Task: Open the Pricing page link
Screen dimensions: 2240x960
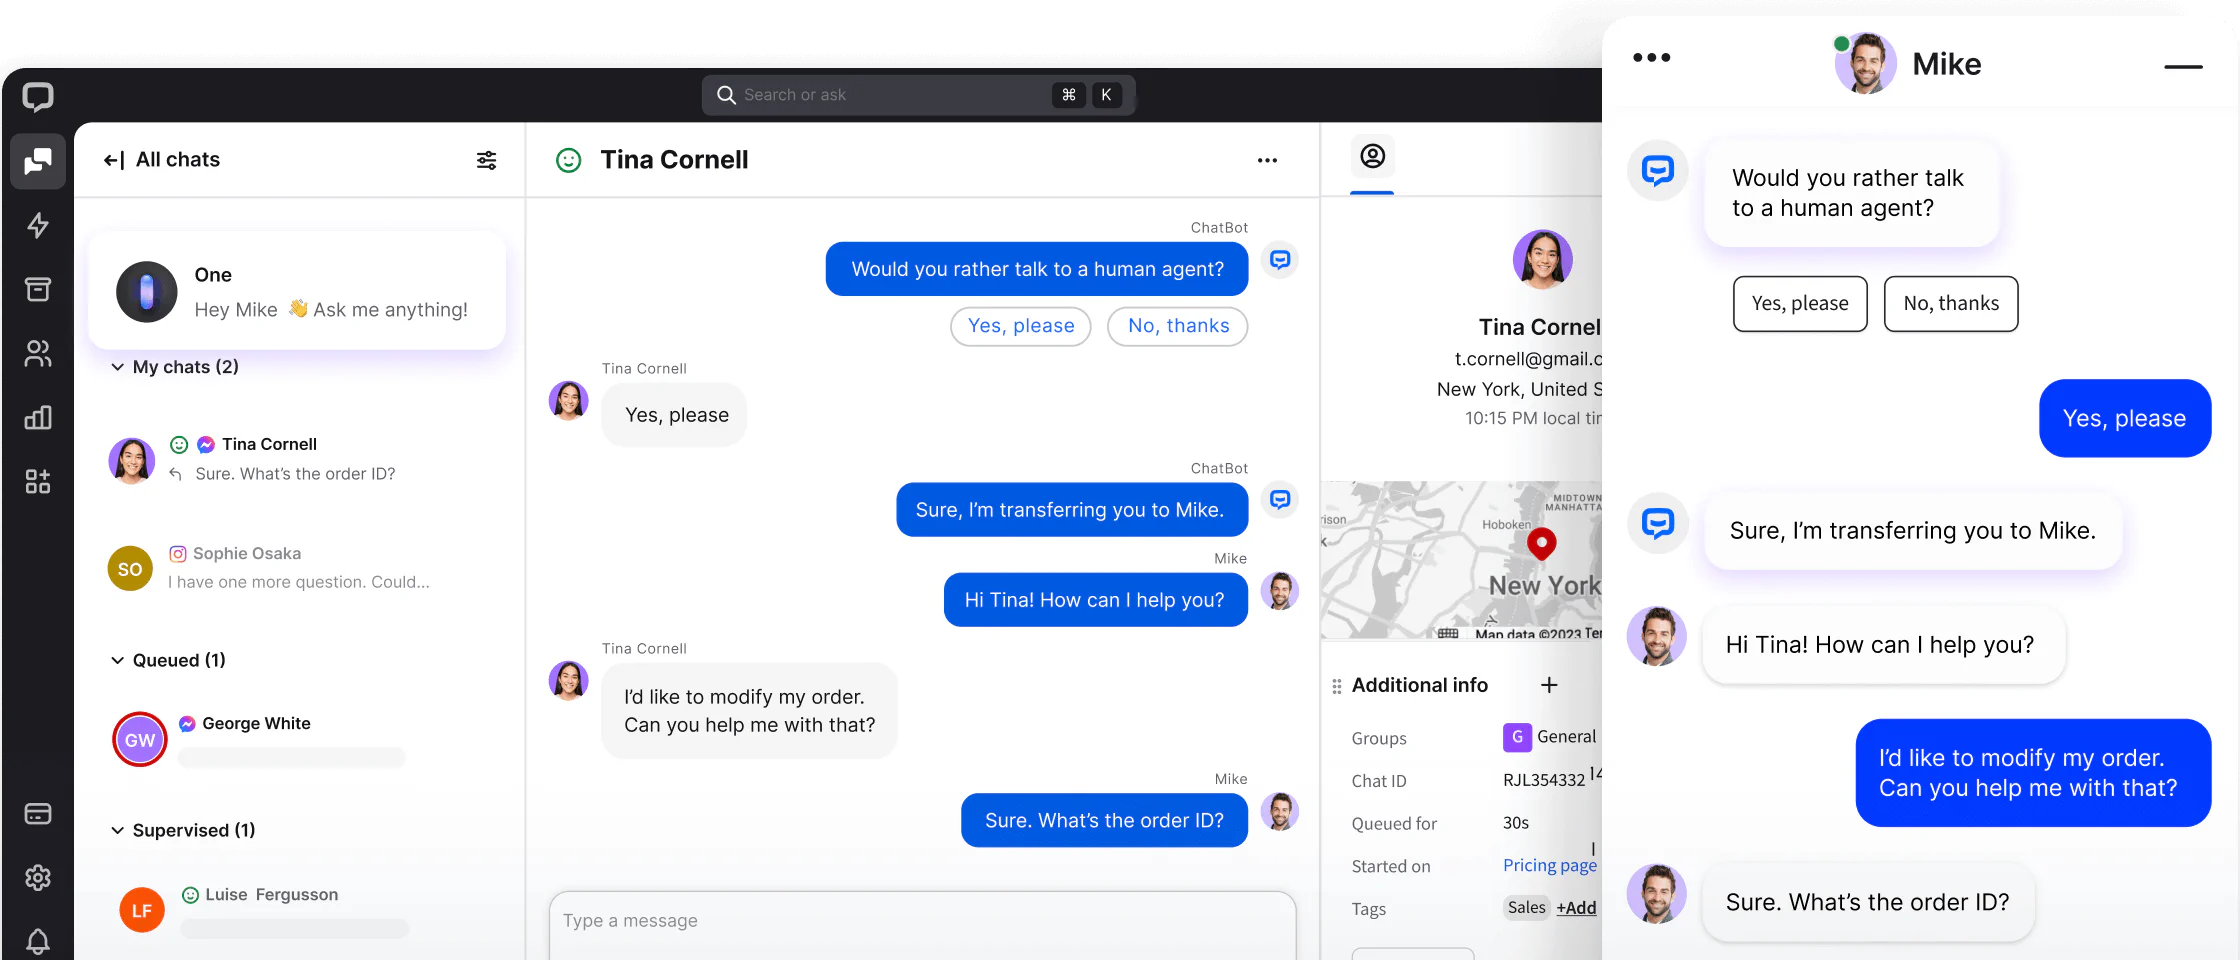Action: (1548, 865)
